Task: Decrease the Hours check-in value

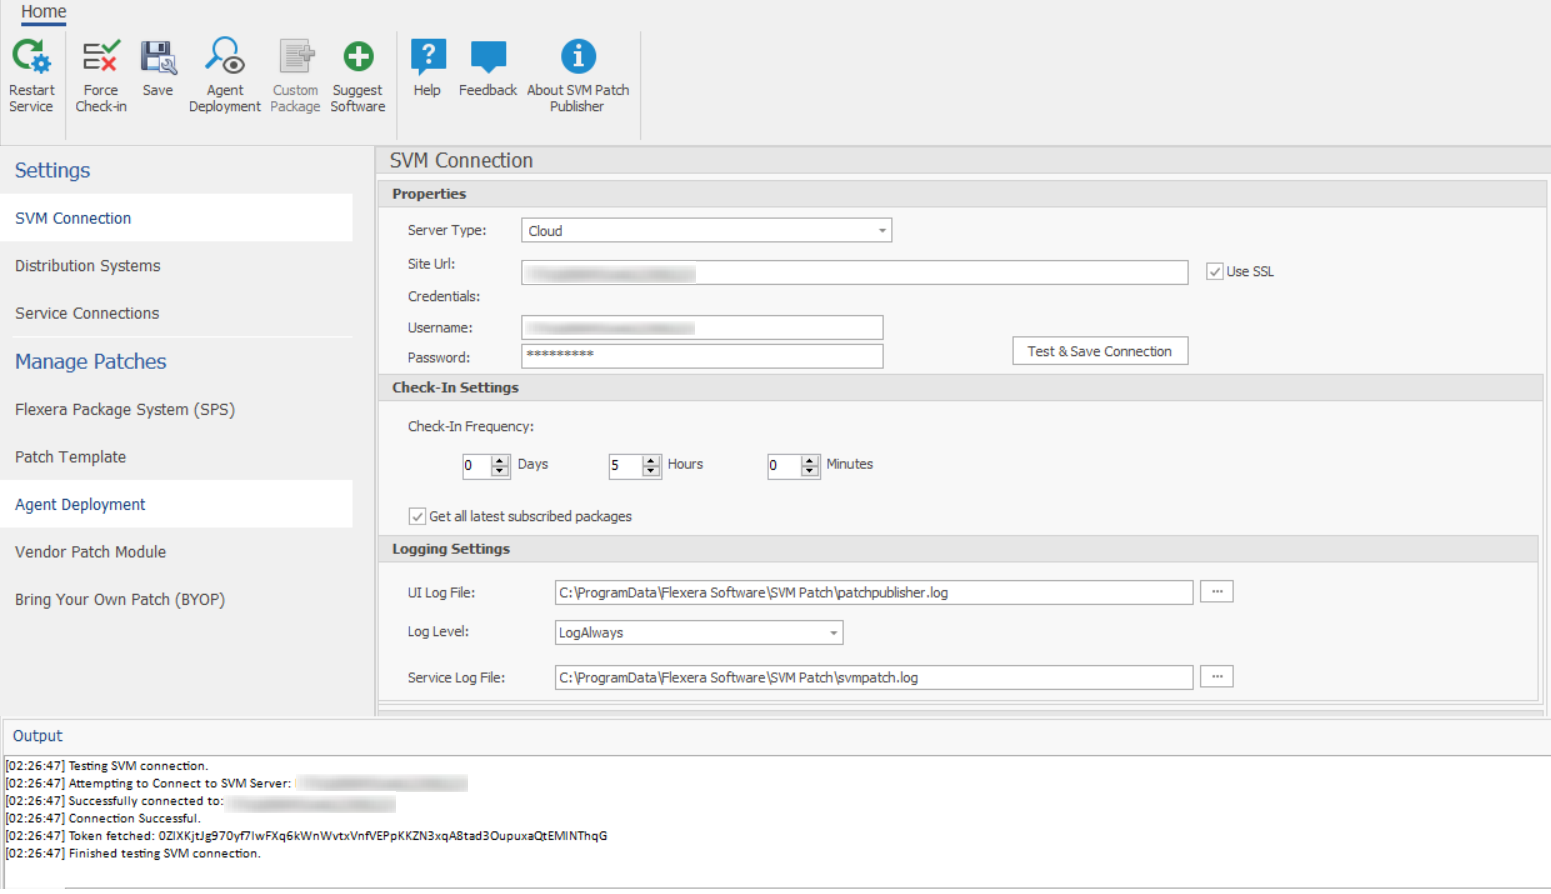Action: tap(651, 471)
